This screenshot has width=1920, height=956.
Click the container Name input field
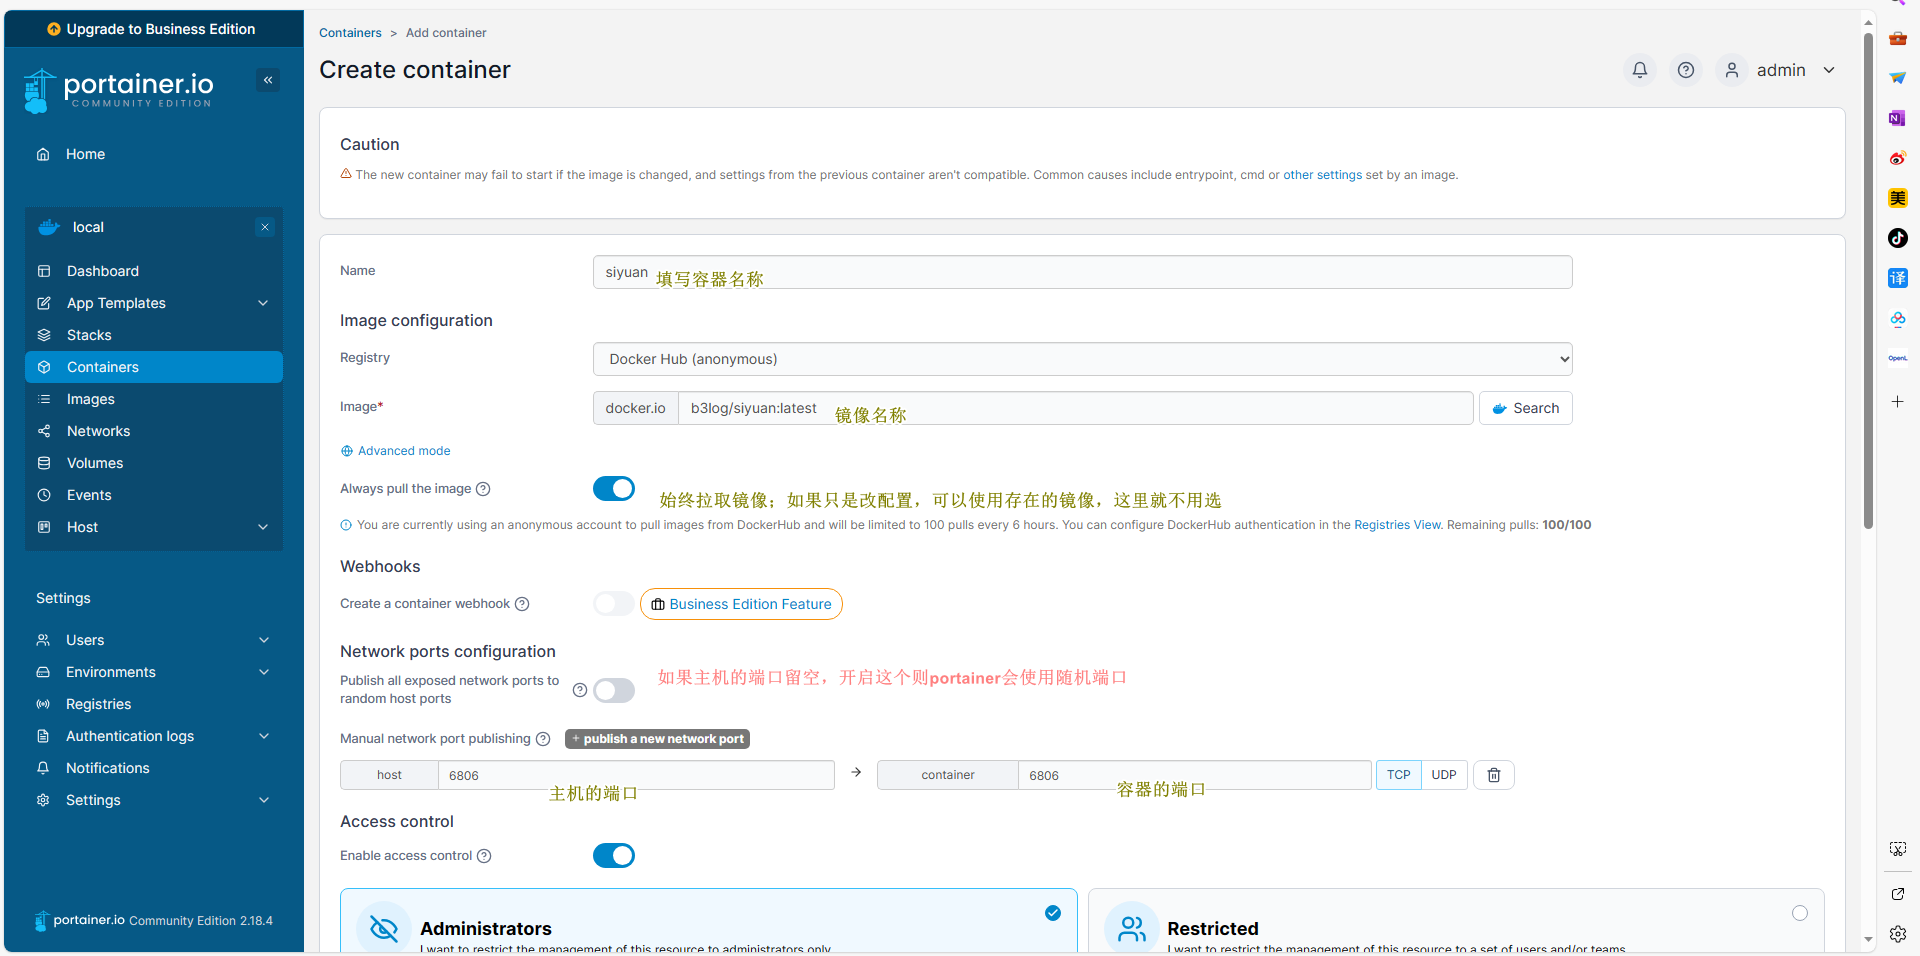(x=1082, y=272)
